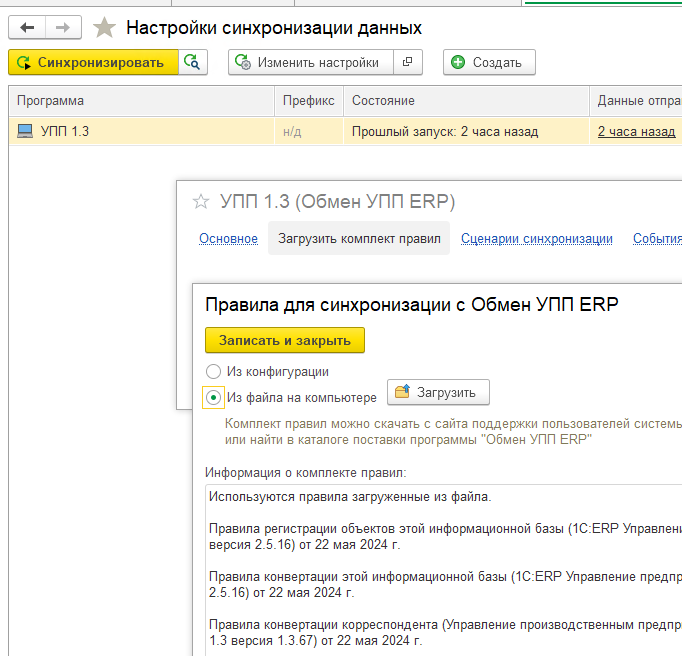This screenshot has width=682, height=656.
Task: Go forward with the right arrow button
Action: [64, 28]
